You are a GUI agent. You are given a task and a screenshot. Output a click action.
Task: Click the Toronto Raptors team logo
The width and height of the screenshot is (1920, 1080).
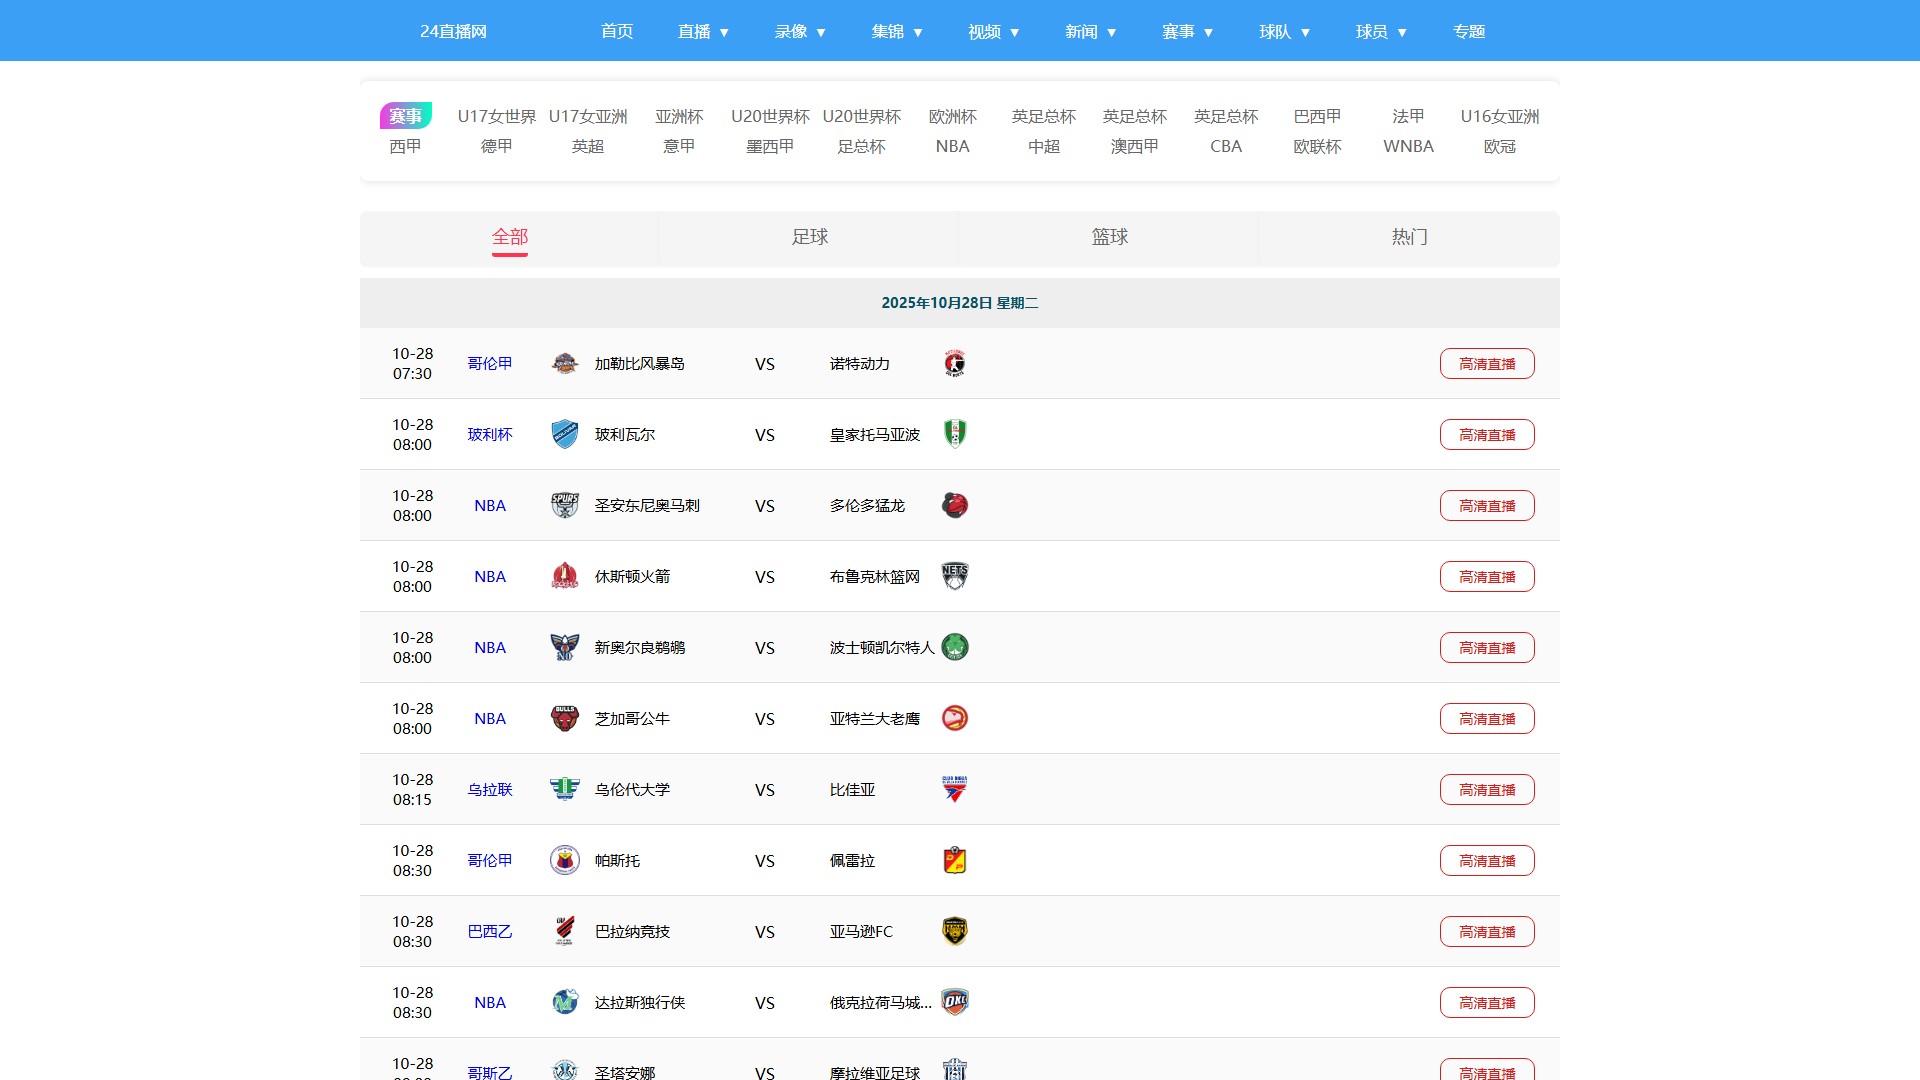coord(954,505)
